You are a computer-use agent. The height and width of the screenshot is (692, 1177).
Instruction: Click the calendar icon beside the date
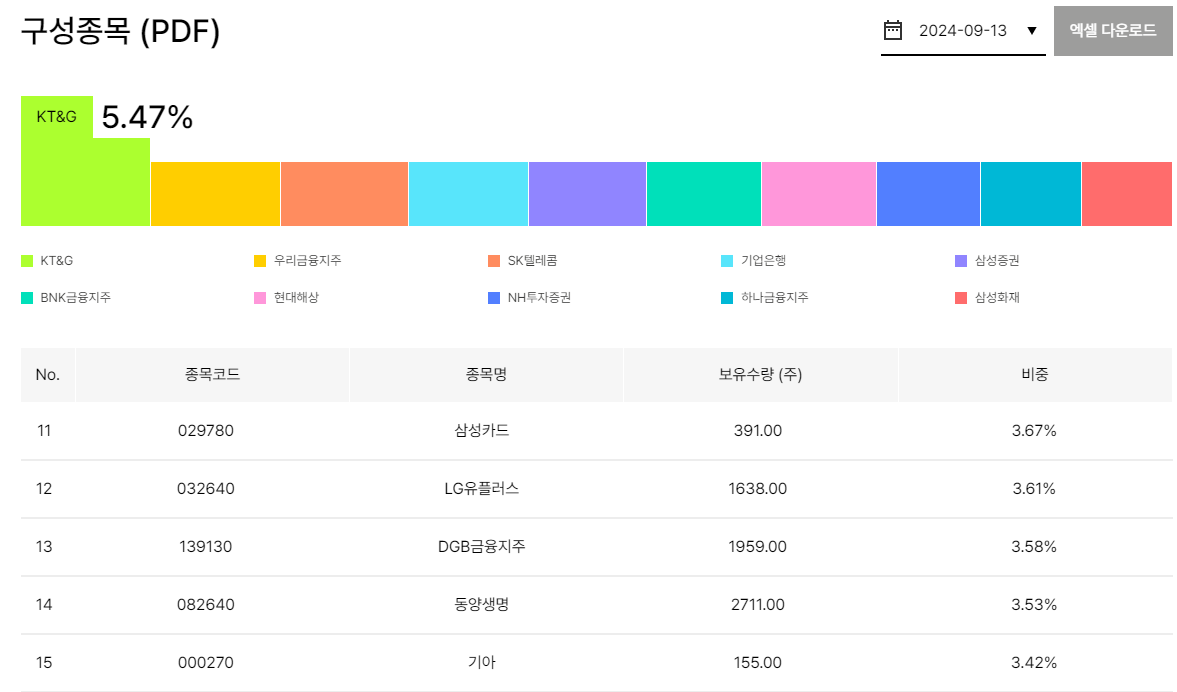(x=893, y=30)
